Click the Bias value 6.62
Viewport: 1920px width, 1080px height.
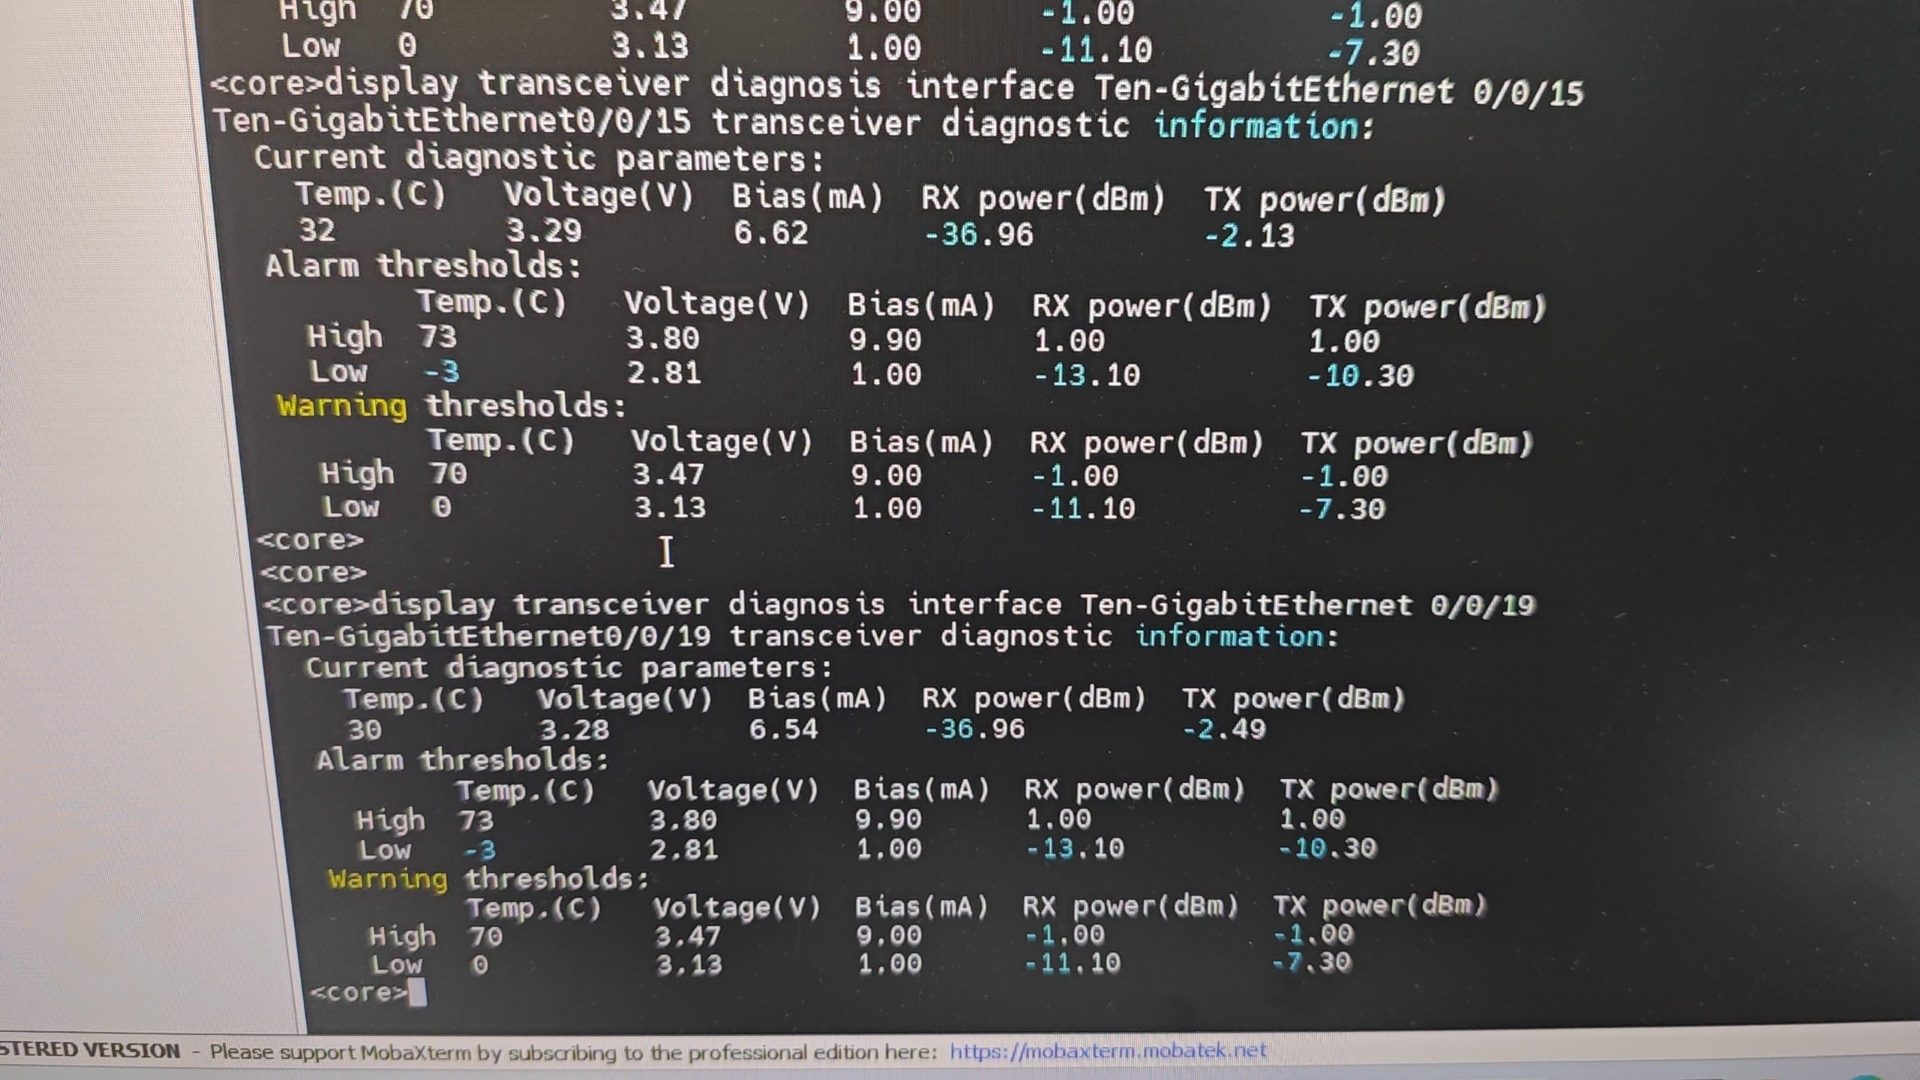(770, 233)
